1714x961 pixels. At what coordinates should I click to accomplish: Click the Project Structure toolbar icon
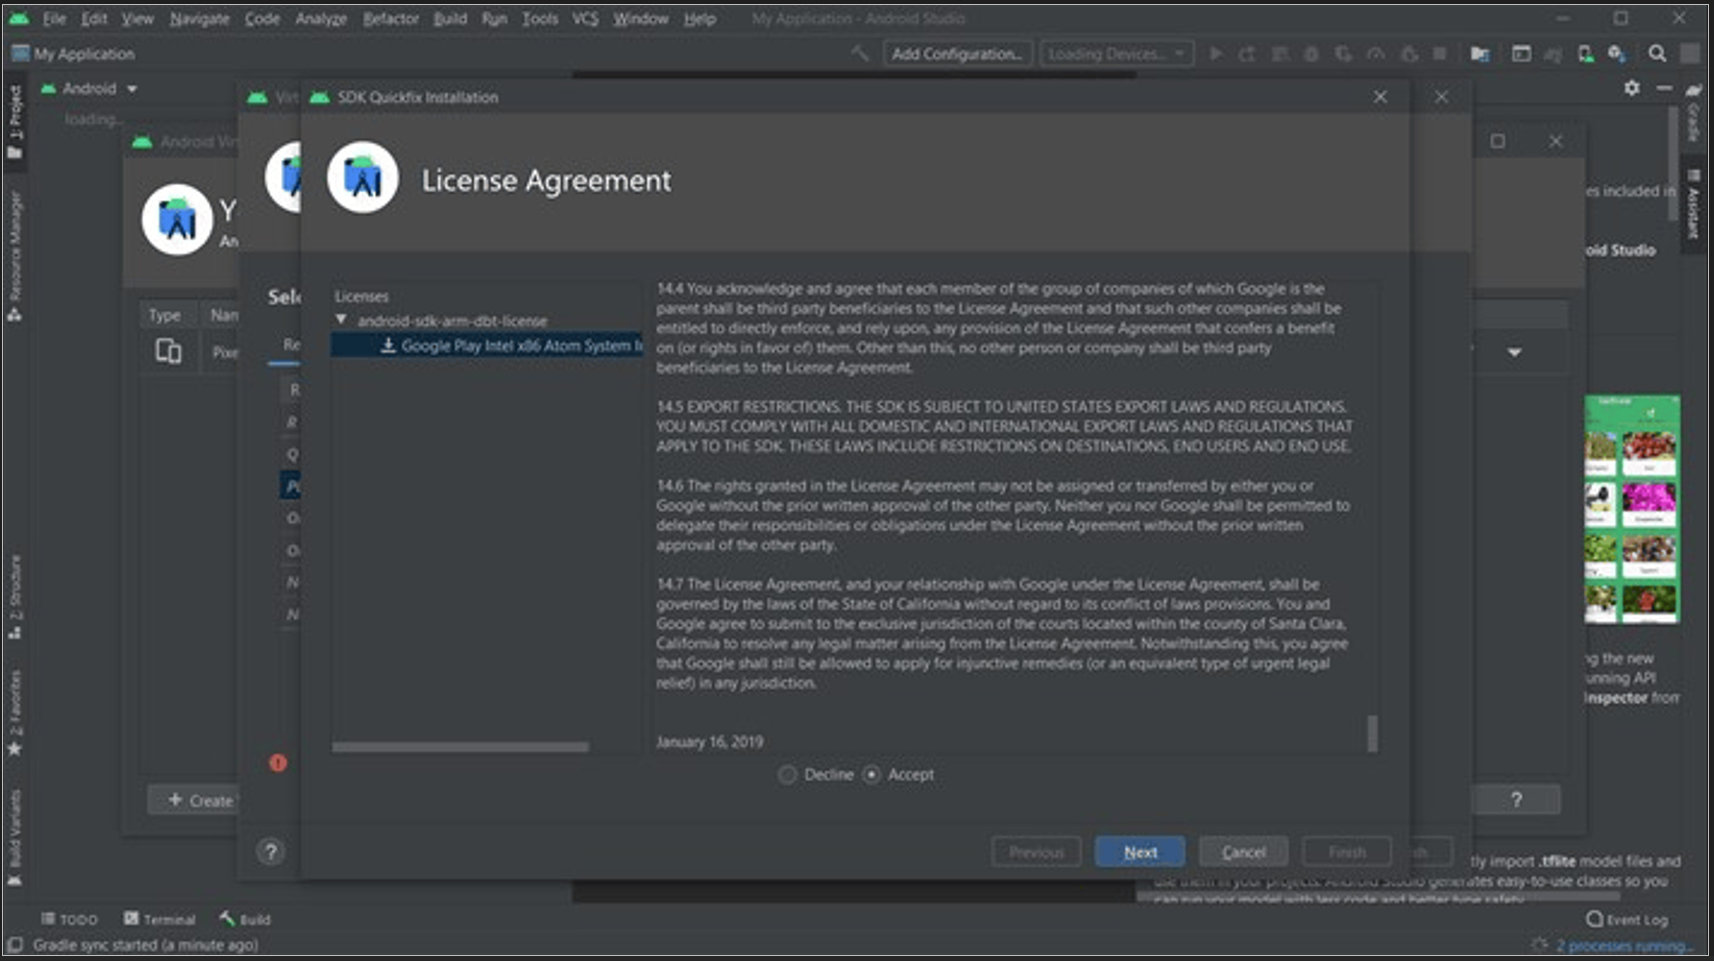pyautogui.click(x=1480, y=54)
